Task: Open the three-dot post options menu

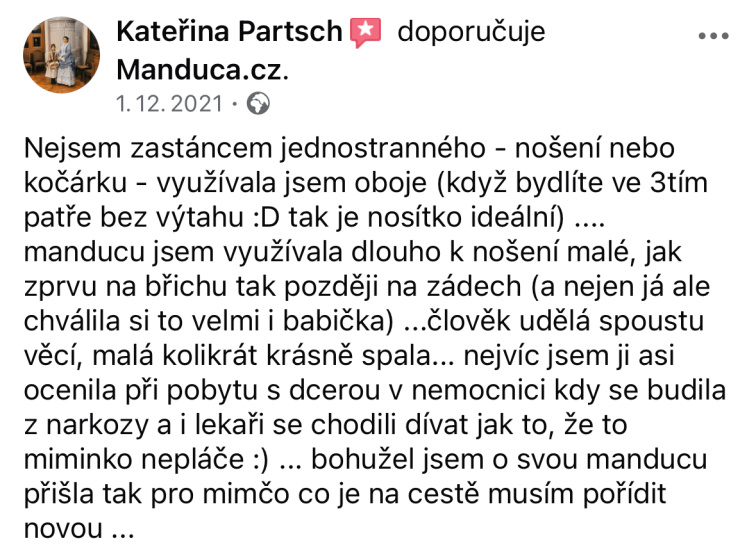Action: [x=713, y=35]
